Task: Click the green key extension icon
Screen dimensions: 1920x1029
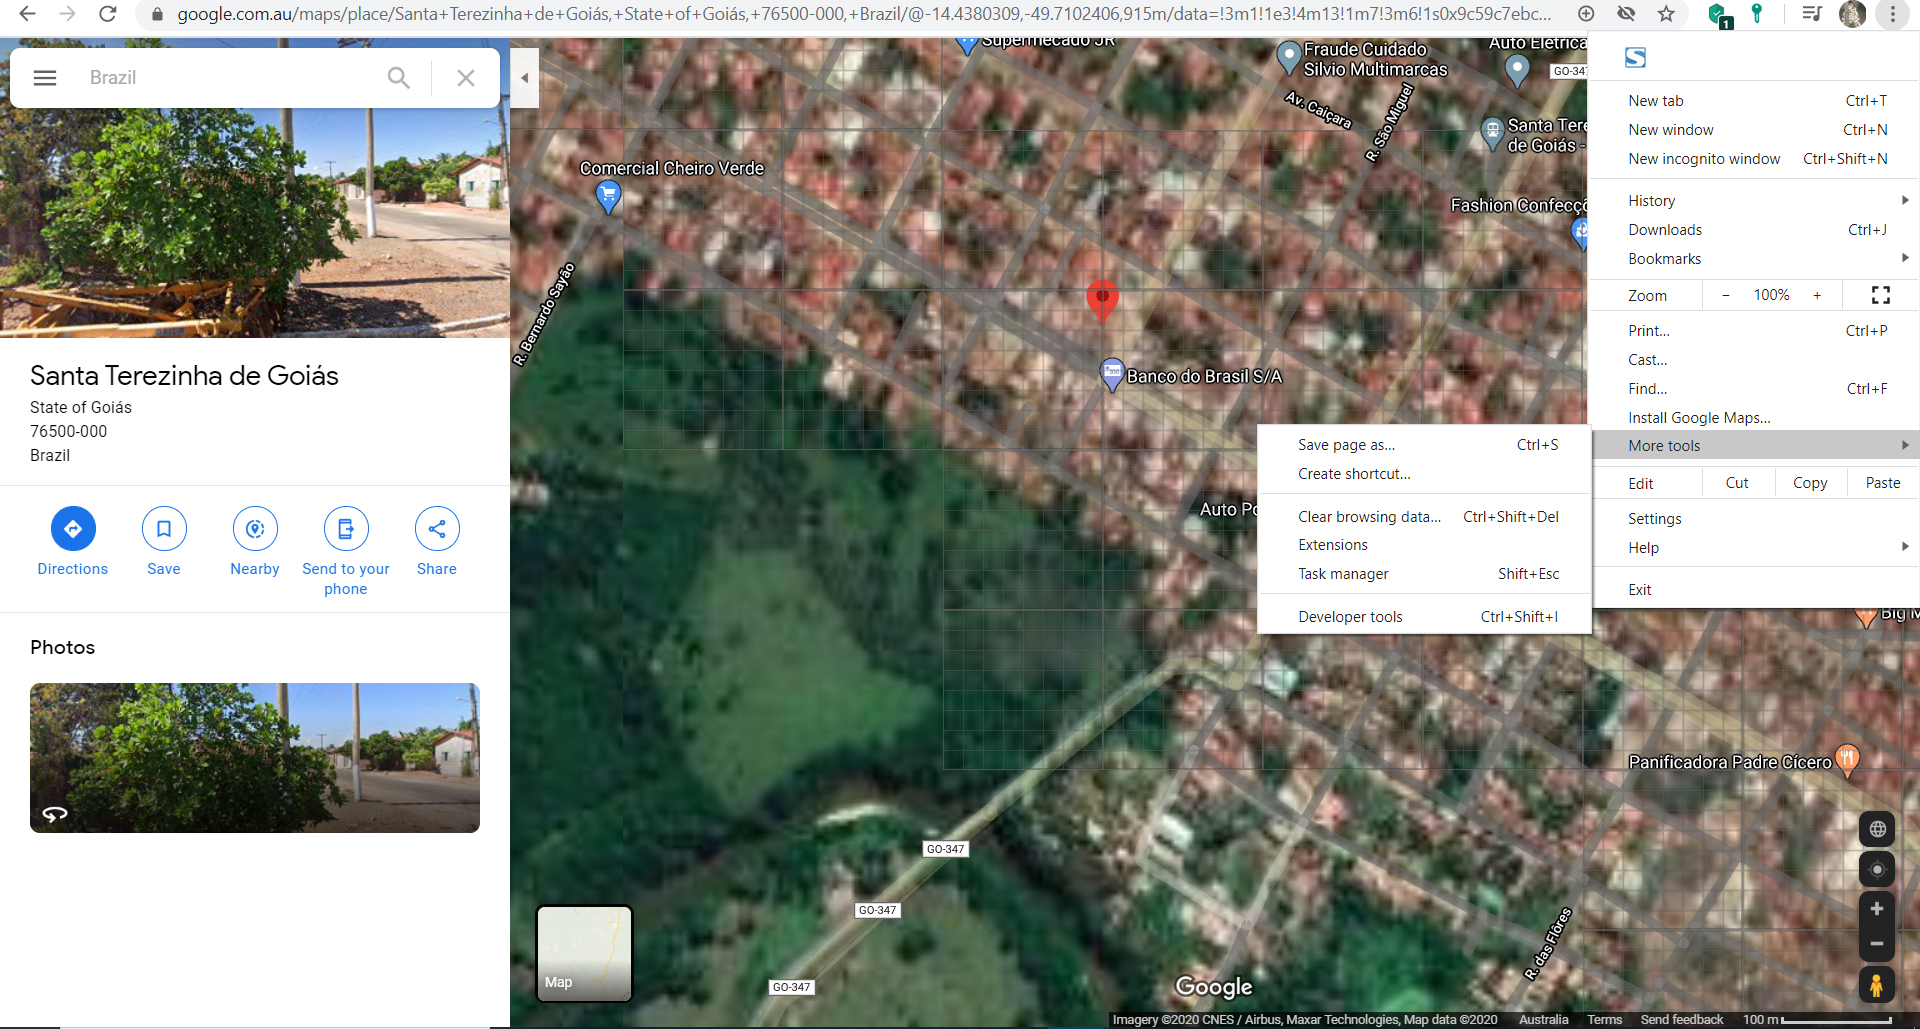Action: (x=1757, y=14)
